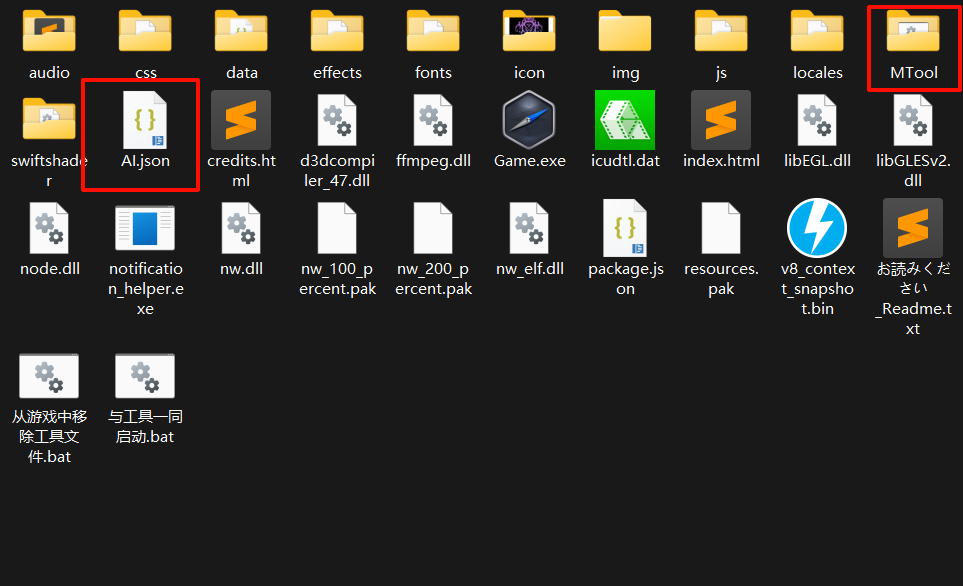Select the MTool folder
This screenshot has width=963, height=586.
[913, 35]
